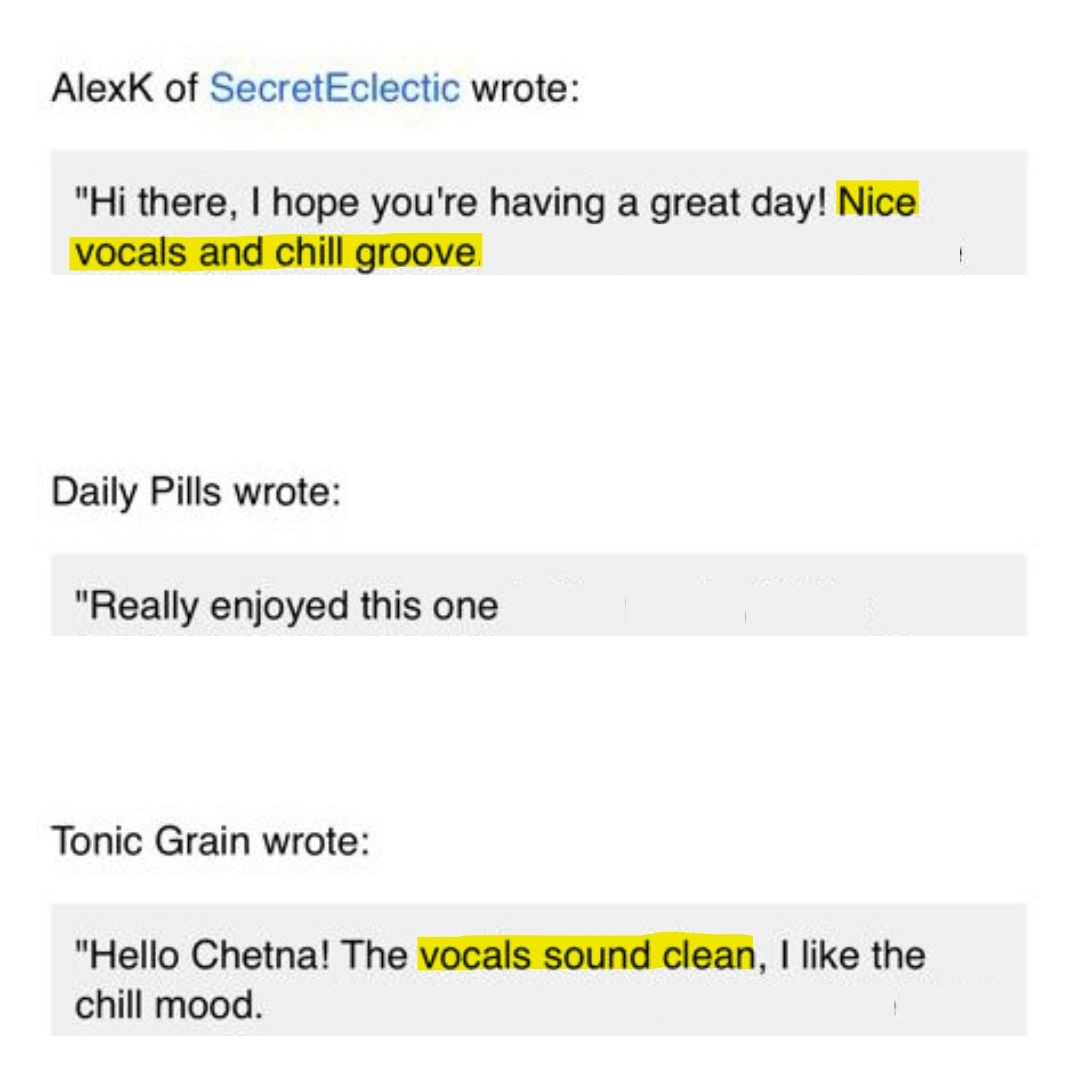Screen dimensions: 1080x1080
Task: Click the AlexK author name
Action: (103, 88)
